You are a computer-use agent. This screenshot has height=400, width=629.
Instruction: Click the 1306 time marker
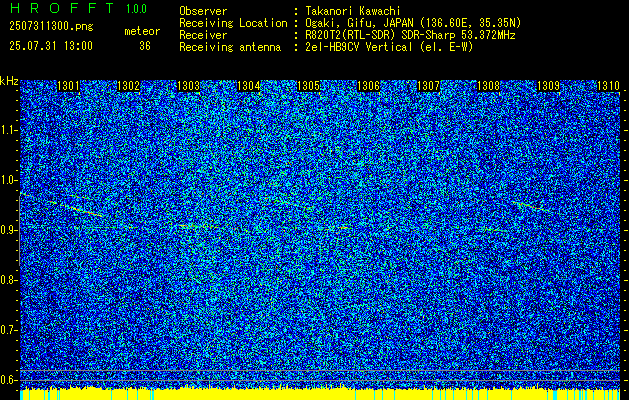pos(368,86)
